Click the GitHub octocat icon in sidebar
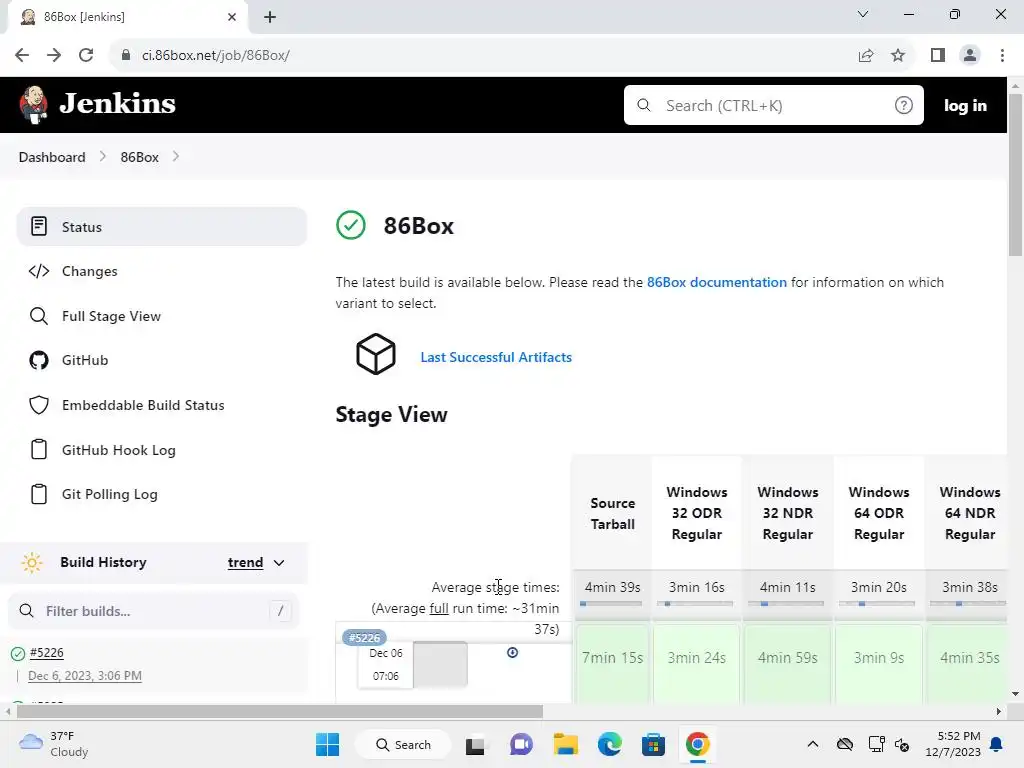This screenshot has height=768, width=1024. pyautogui.click(x=39, y=360)
